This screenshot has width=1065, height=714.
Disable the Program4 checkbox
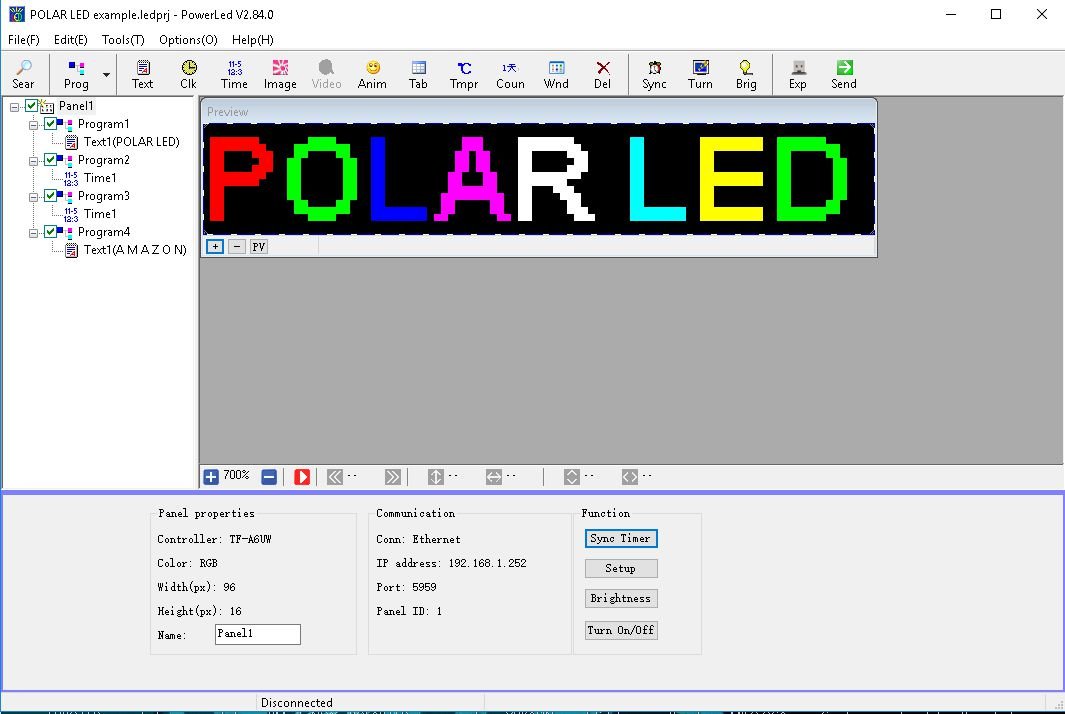(x=52, y=231)
